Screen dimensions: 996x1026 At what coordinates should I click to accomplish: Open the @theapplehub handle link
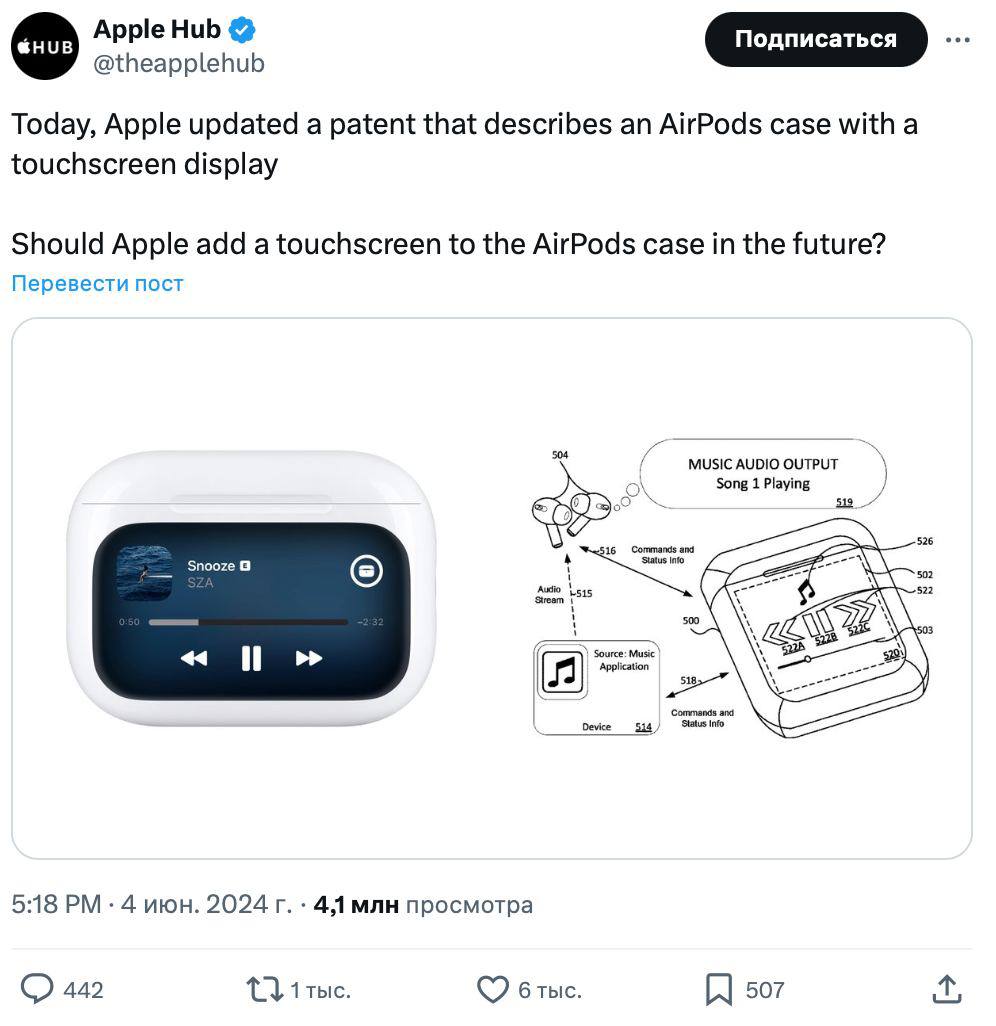[179, 63]
